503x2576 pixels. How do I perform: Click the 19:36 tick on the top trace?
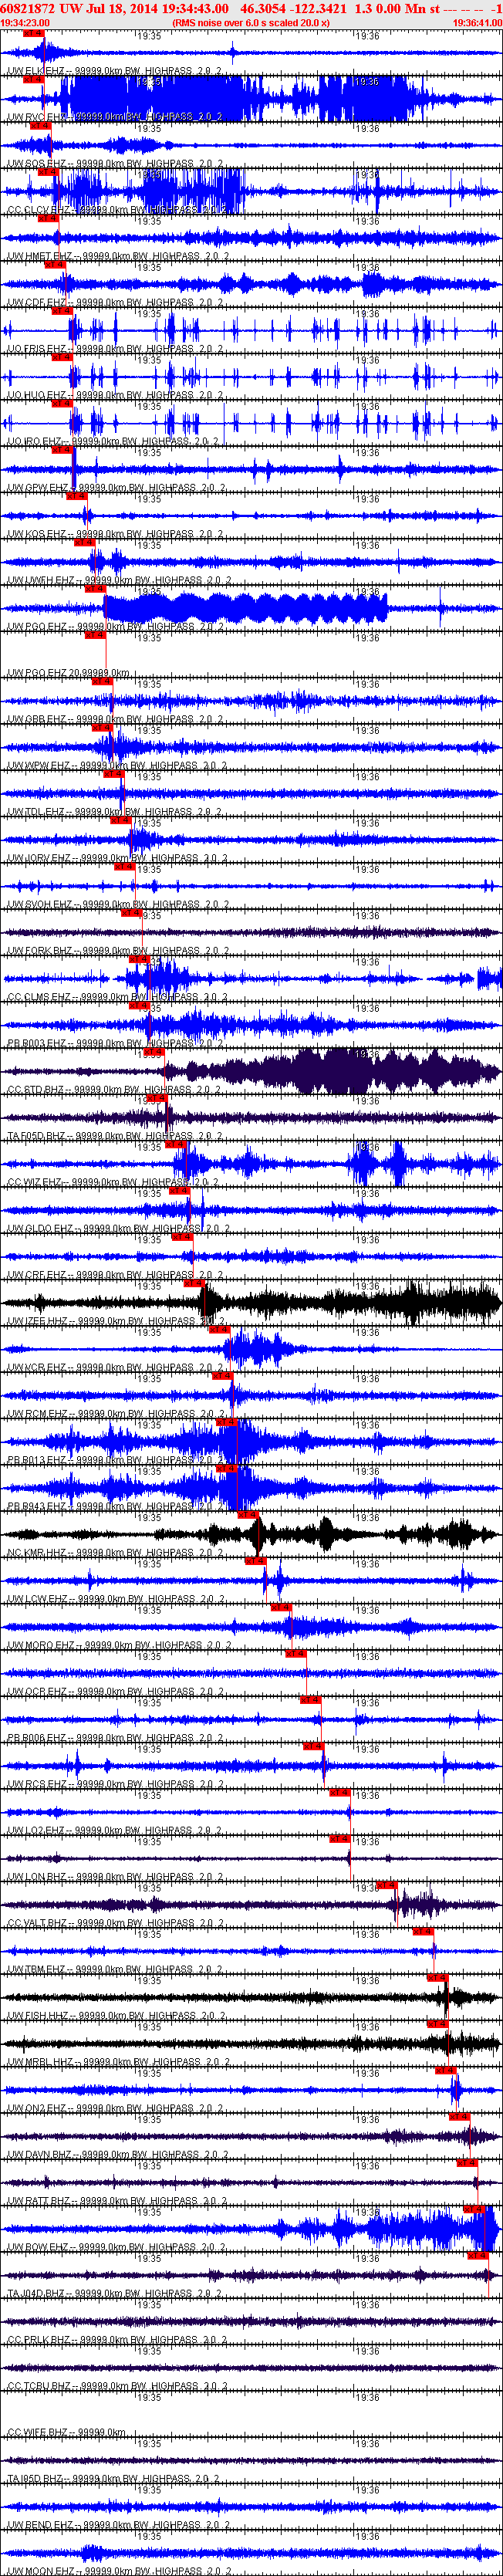[x=367, y=35]
